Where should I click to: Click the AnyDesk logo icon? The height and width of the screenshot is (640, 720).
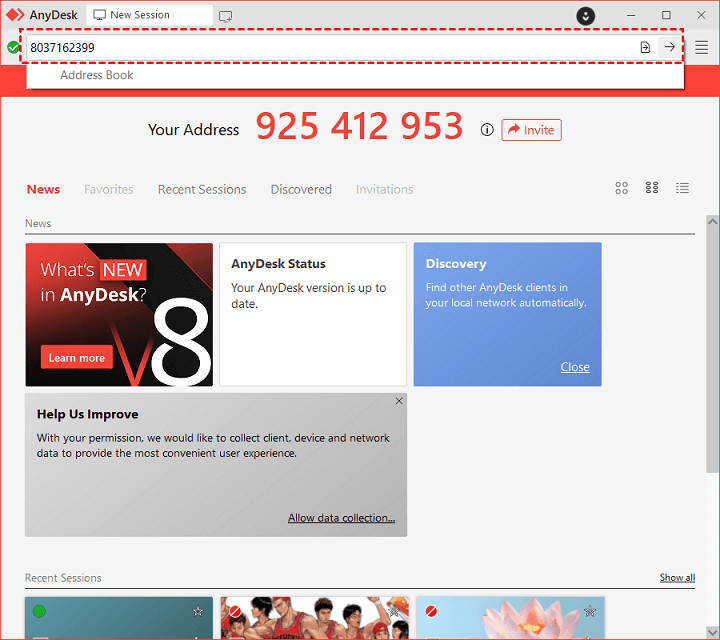15,15
